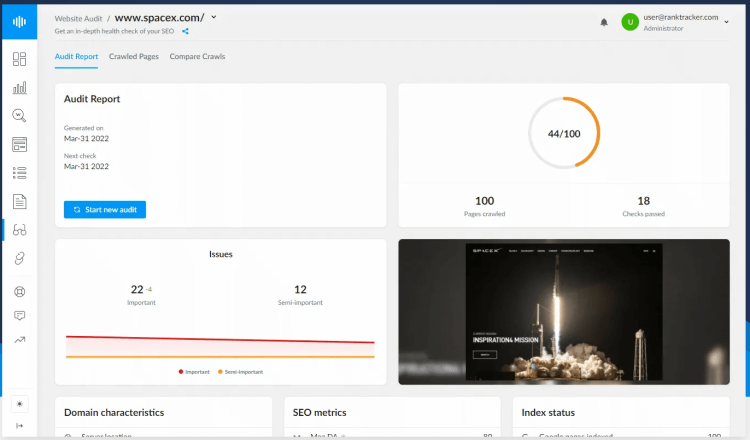This screenshot has width=750, height=440.
Task: Switch to the Compare Crawls tab
Action: click(197, 56)
